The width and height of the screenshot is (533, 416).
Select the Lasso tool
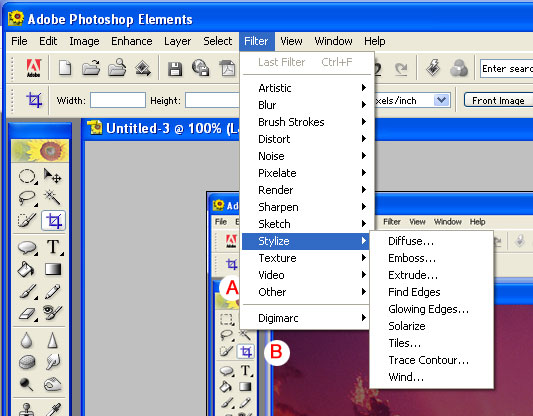point(27,198)
